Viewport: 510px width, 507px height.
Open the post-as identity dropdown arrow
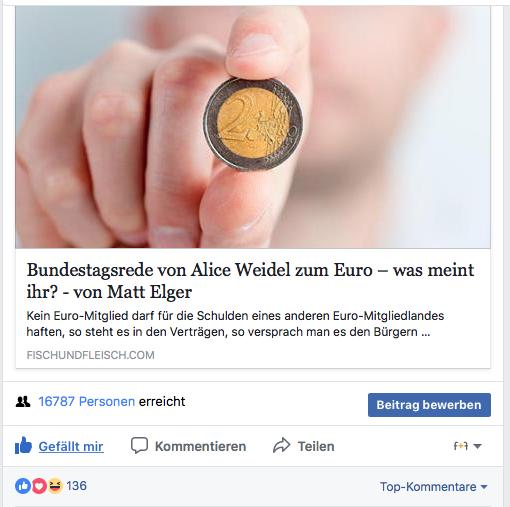pos(477,446)
